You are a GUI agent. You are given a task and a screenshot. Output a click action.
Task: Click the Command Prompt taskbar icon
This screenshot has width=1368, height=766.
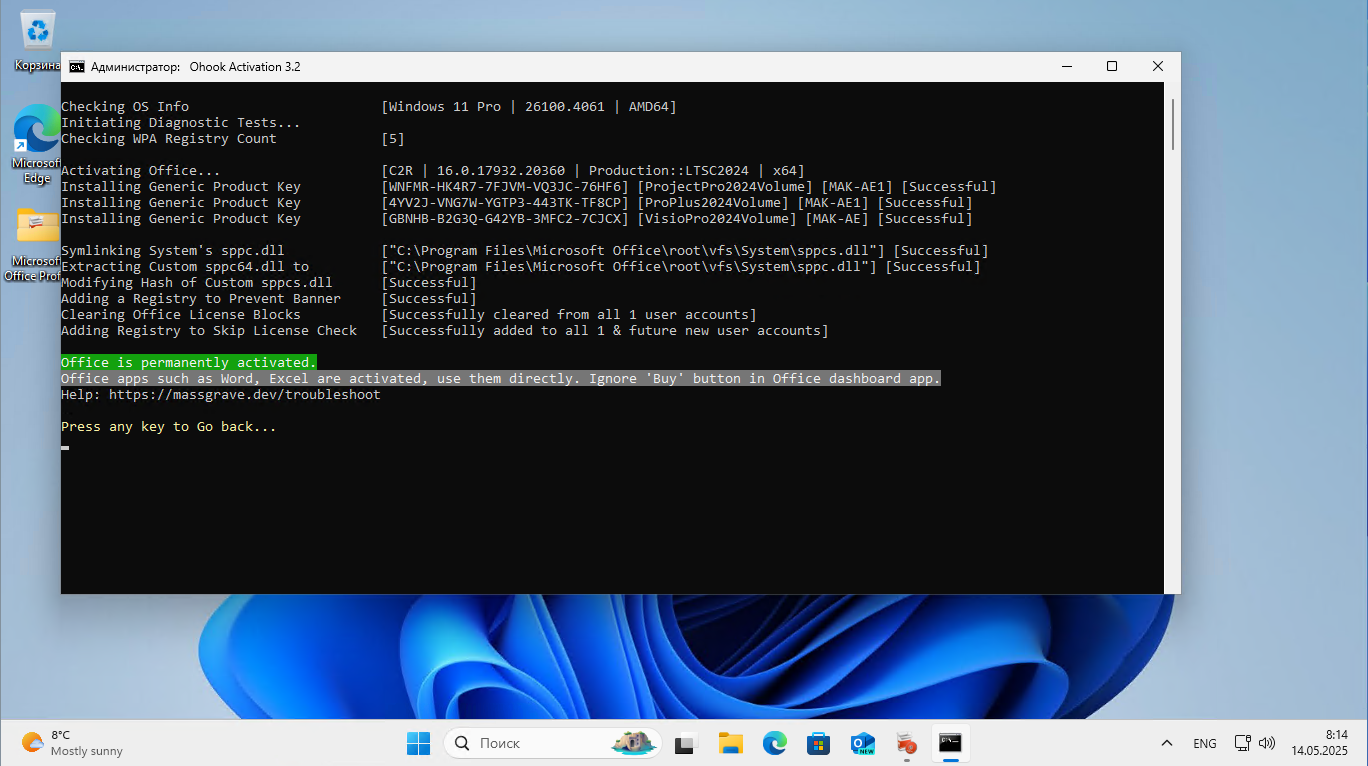(950, 743)
